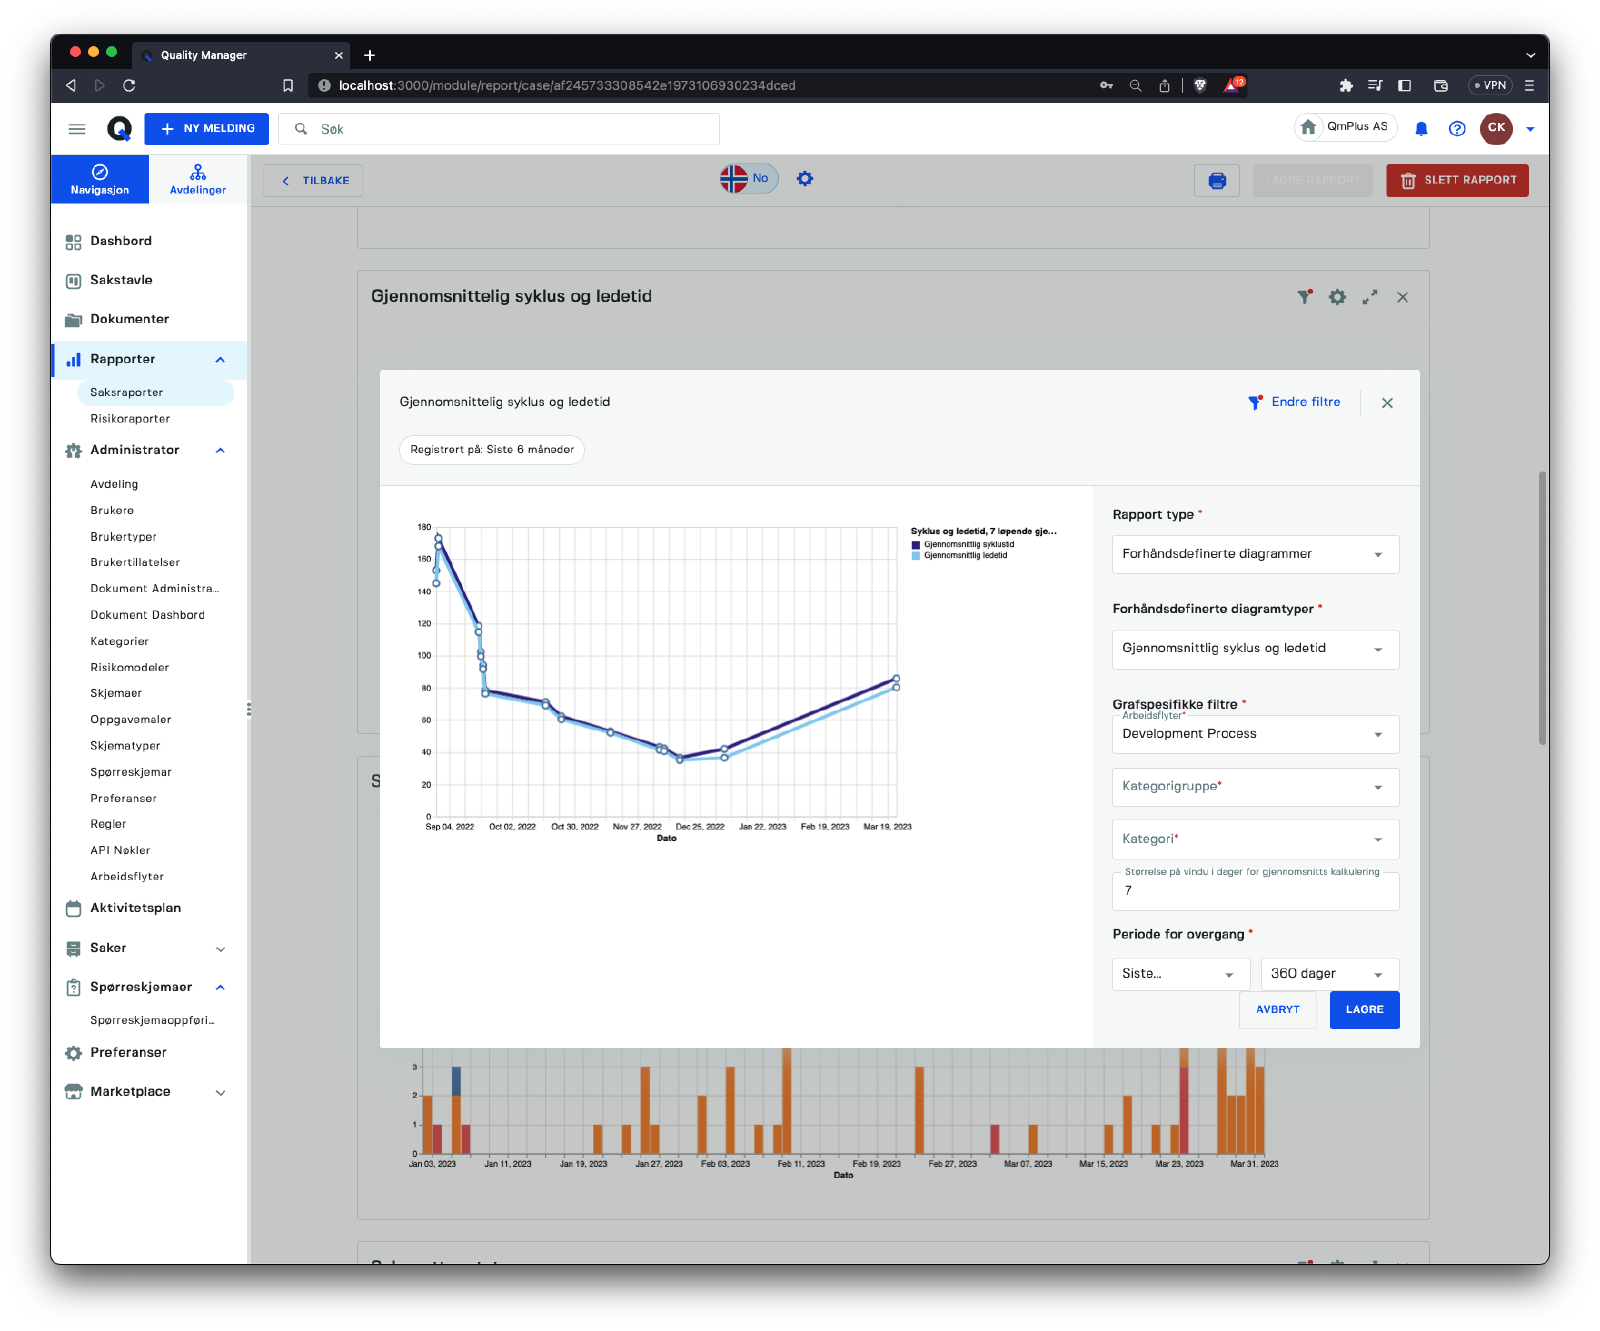
Task: Open the notifications bell
Action: point(1421,129)
